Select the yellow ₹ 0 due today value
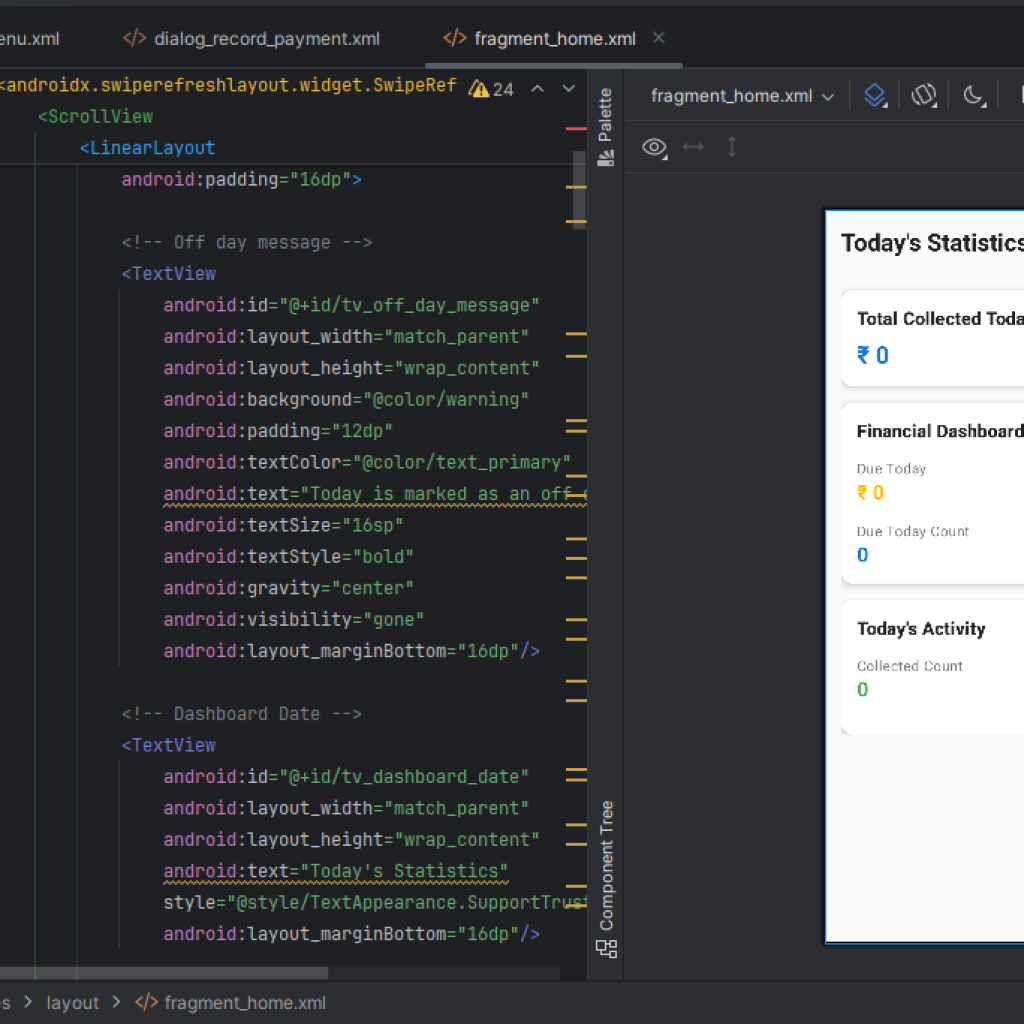The height and width of the screenshot is (1024, 1024). tap(871, 492)
